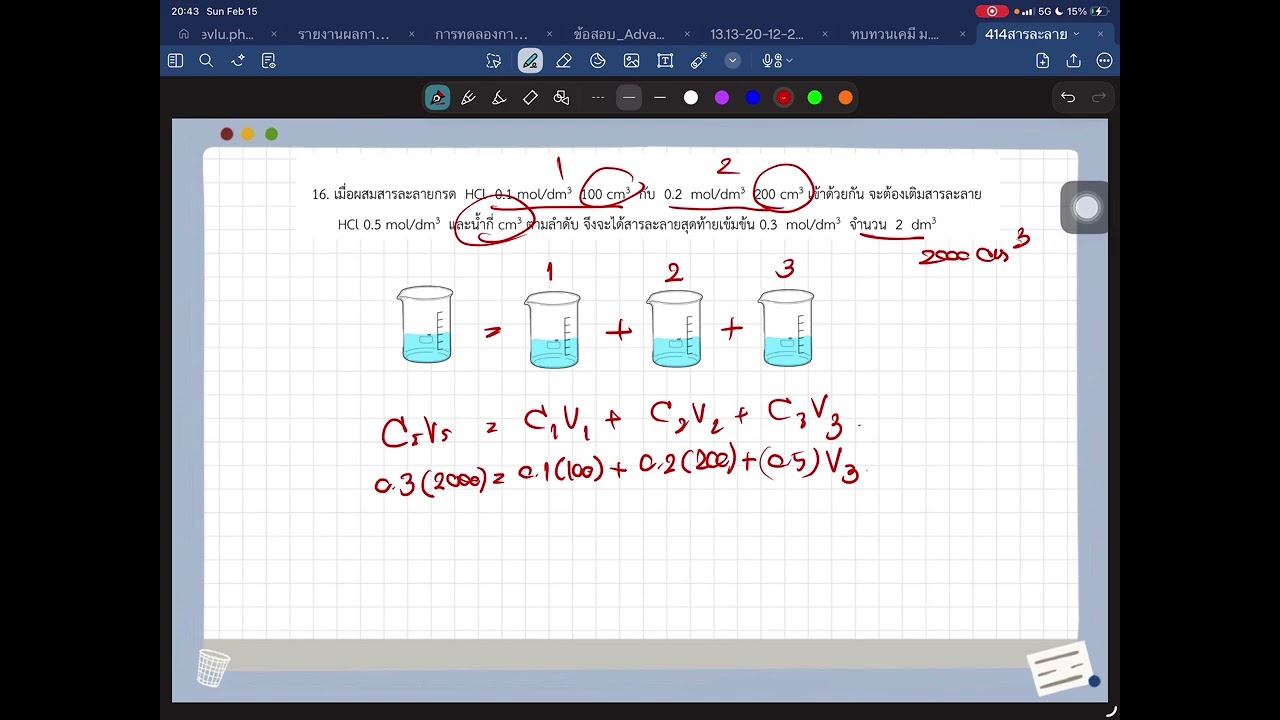Screen dimensions: 1280x720
Task: Expand the 414สารละลาย tab chevron
Action: pos(1076,34)
